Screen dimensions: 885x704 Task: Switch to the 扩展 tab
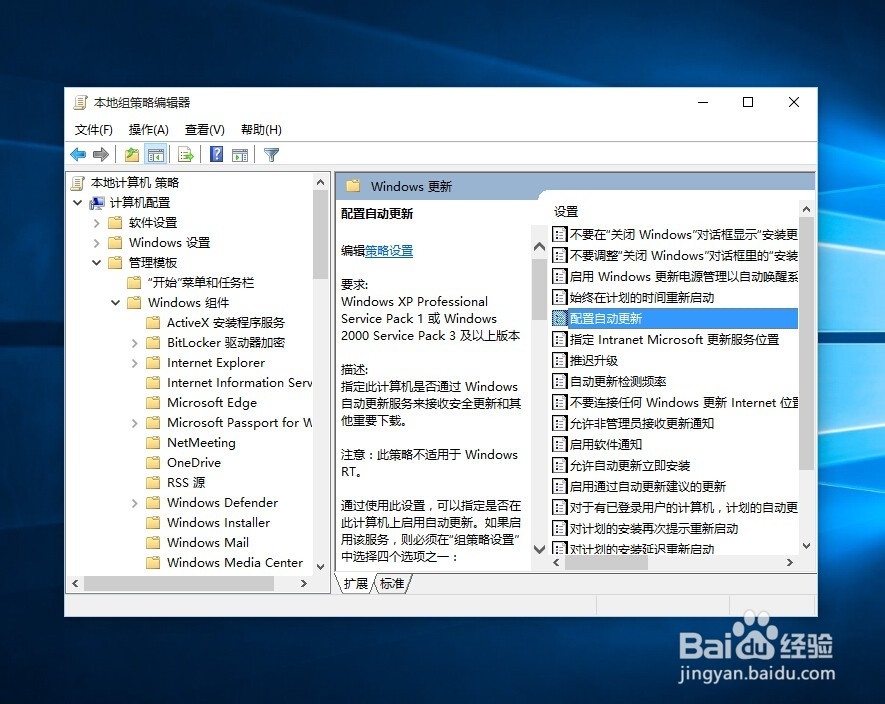(x=355, y=584)
